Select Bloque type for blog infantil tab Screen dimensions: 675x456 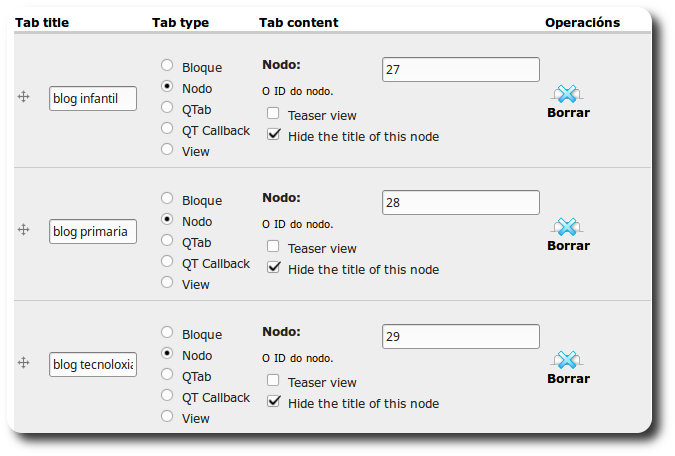pyautogui.click(x=167, y=66)
